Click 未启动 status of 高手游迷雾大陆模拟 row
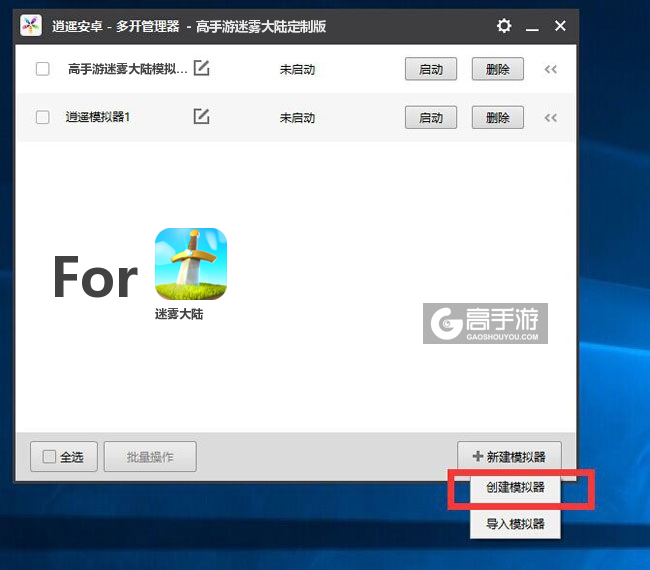 click(x=297, y=69)
